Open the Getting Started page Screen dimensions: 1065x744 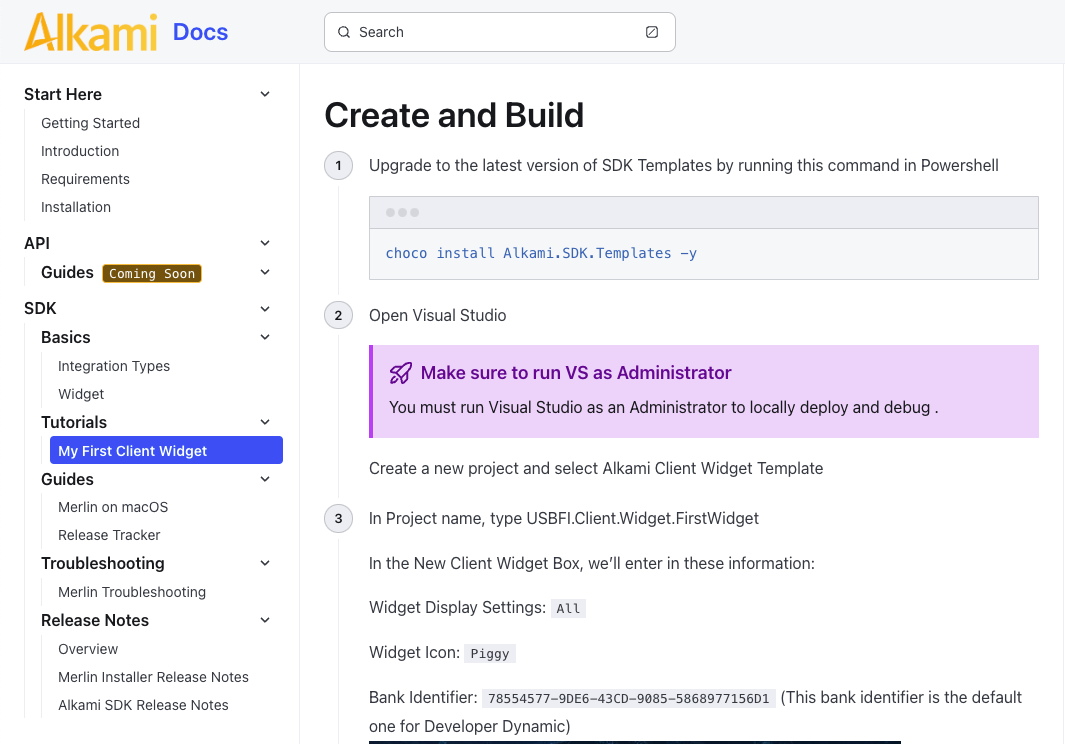click(x=90, y=123)
